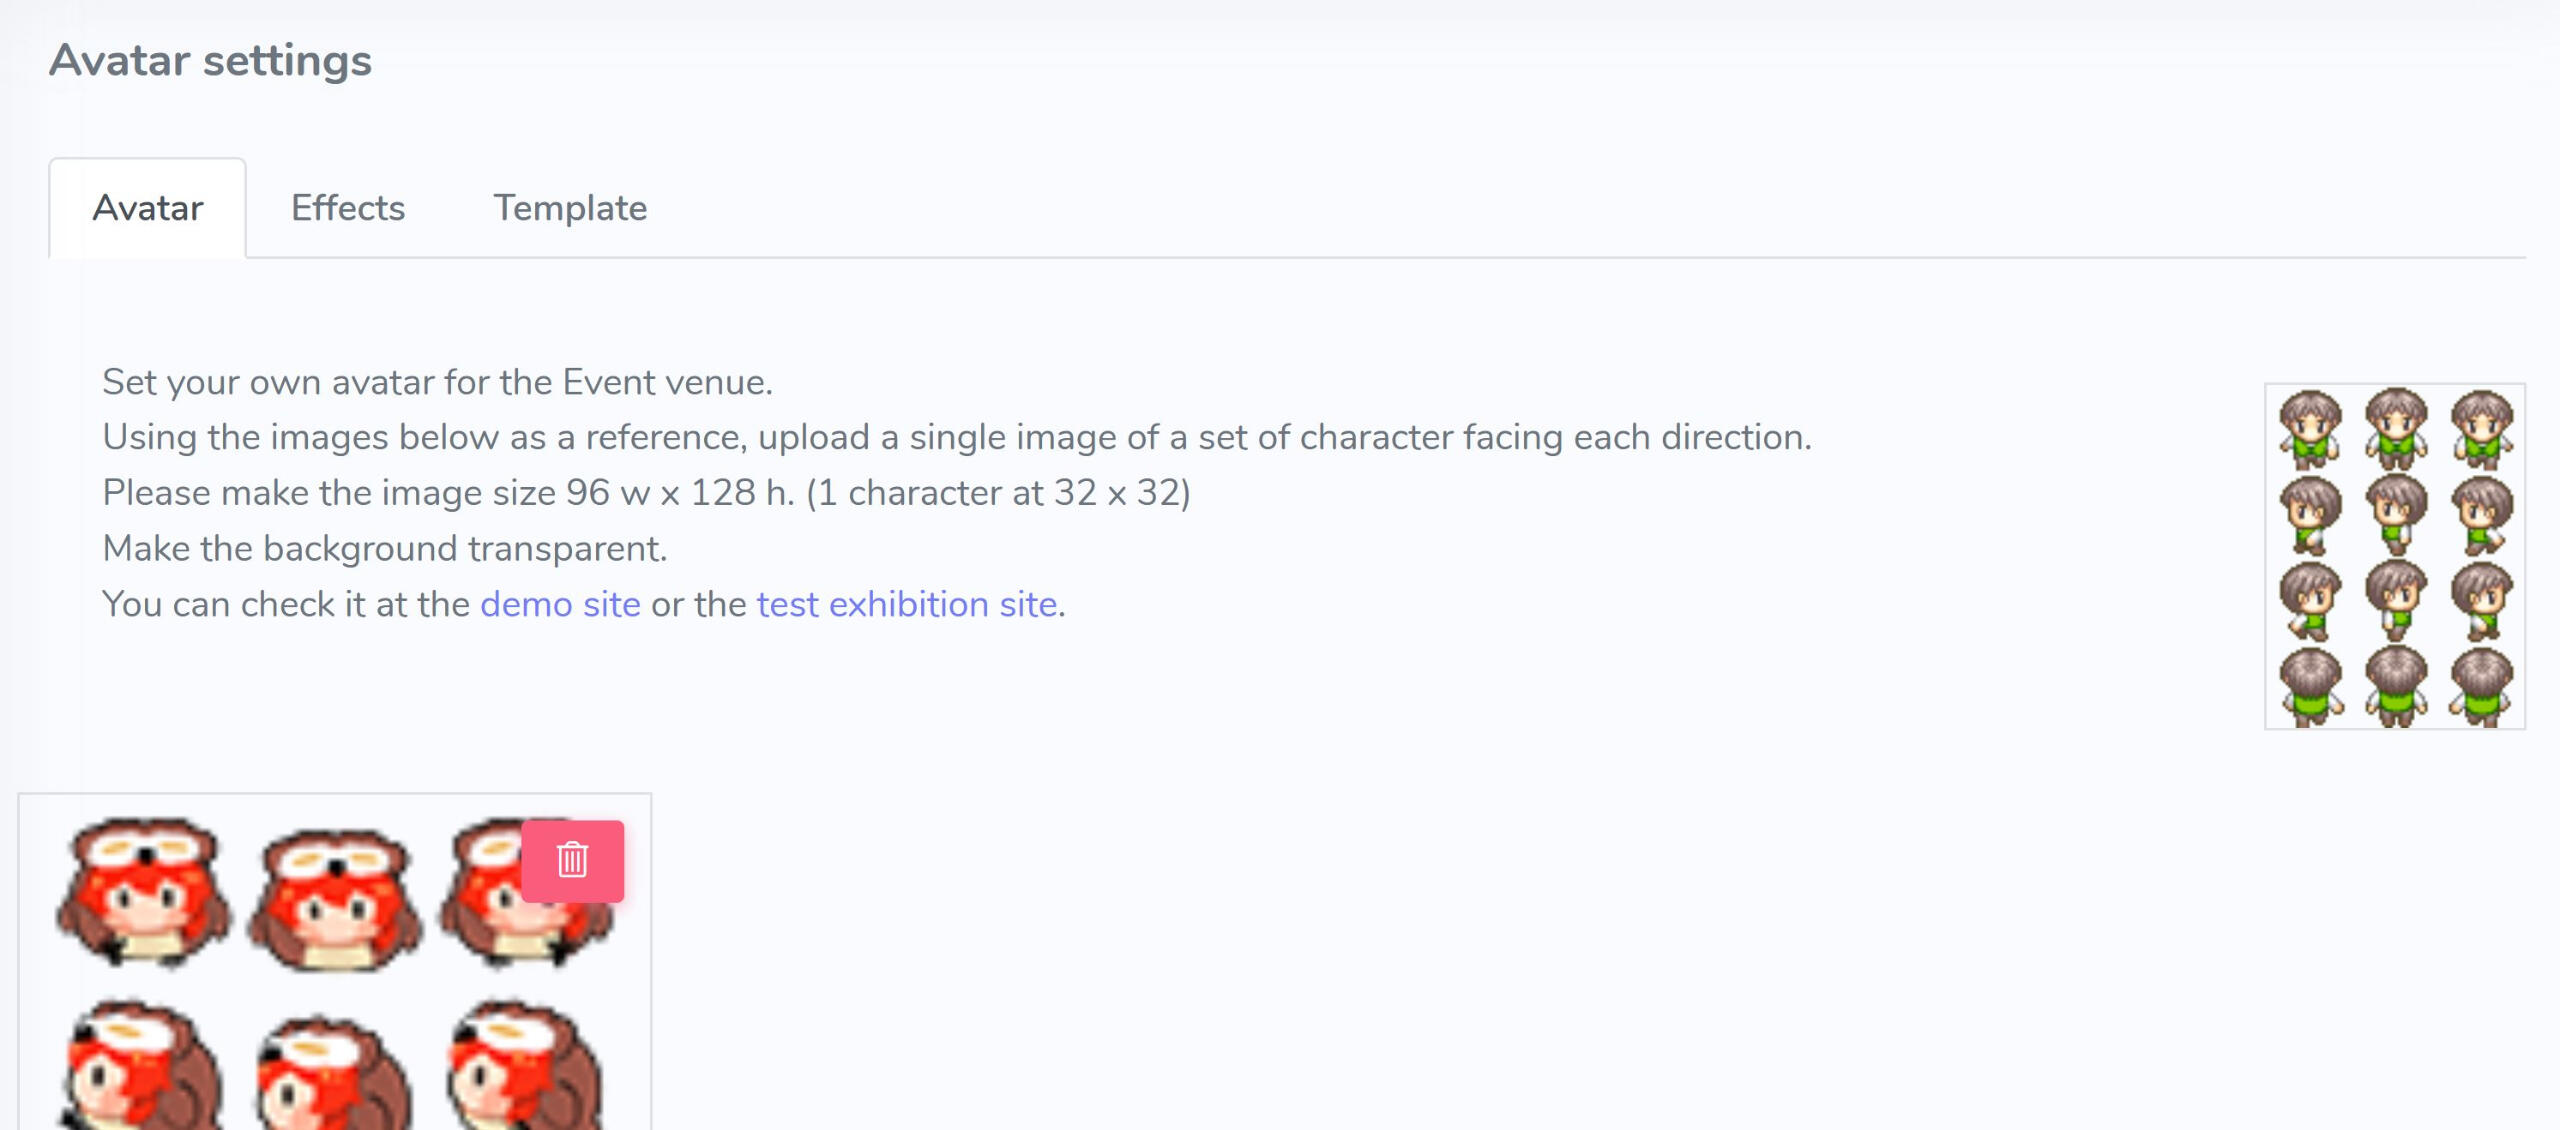
Task: Click the first sprite in uploaded avatar's second row
Action: tap(140, 1066)
